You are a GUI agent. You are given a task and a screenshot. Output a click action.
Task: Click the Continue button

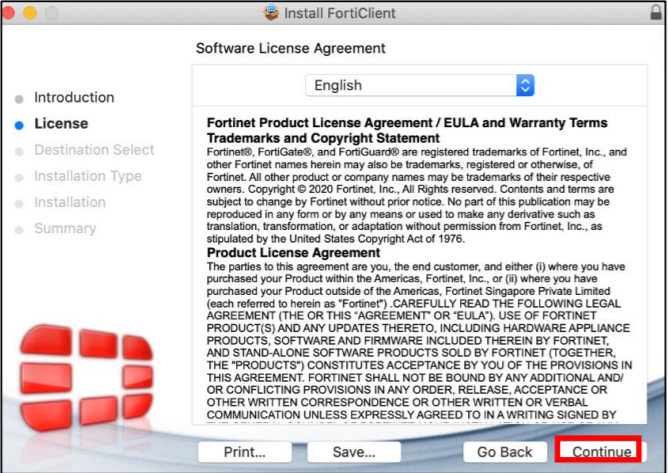tap(600, 451)
